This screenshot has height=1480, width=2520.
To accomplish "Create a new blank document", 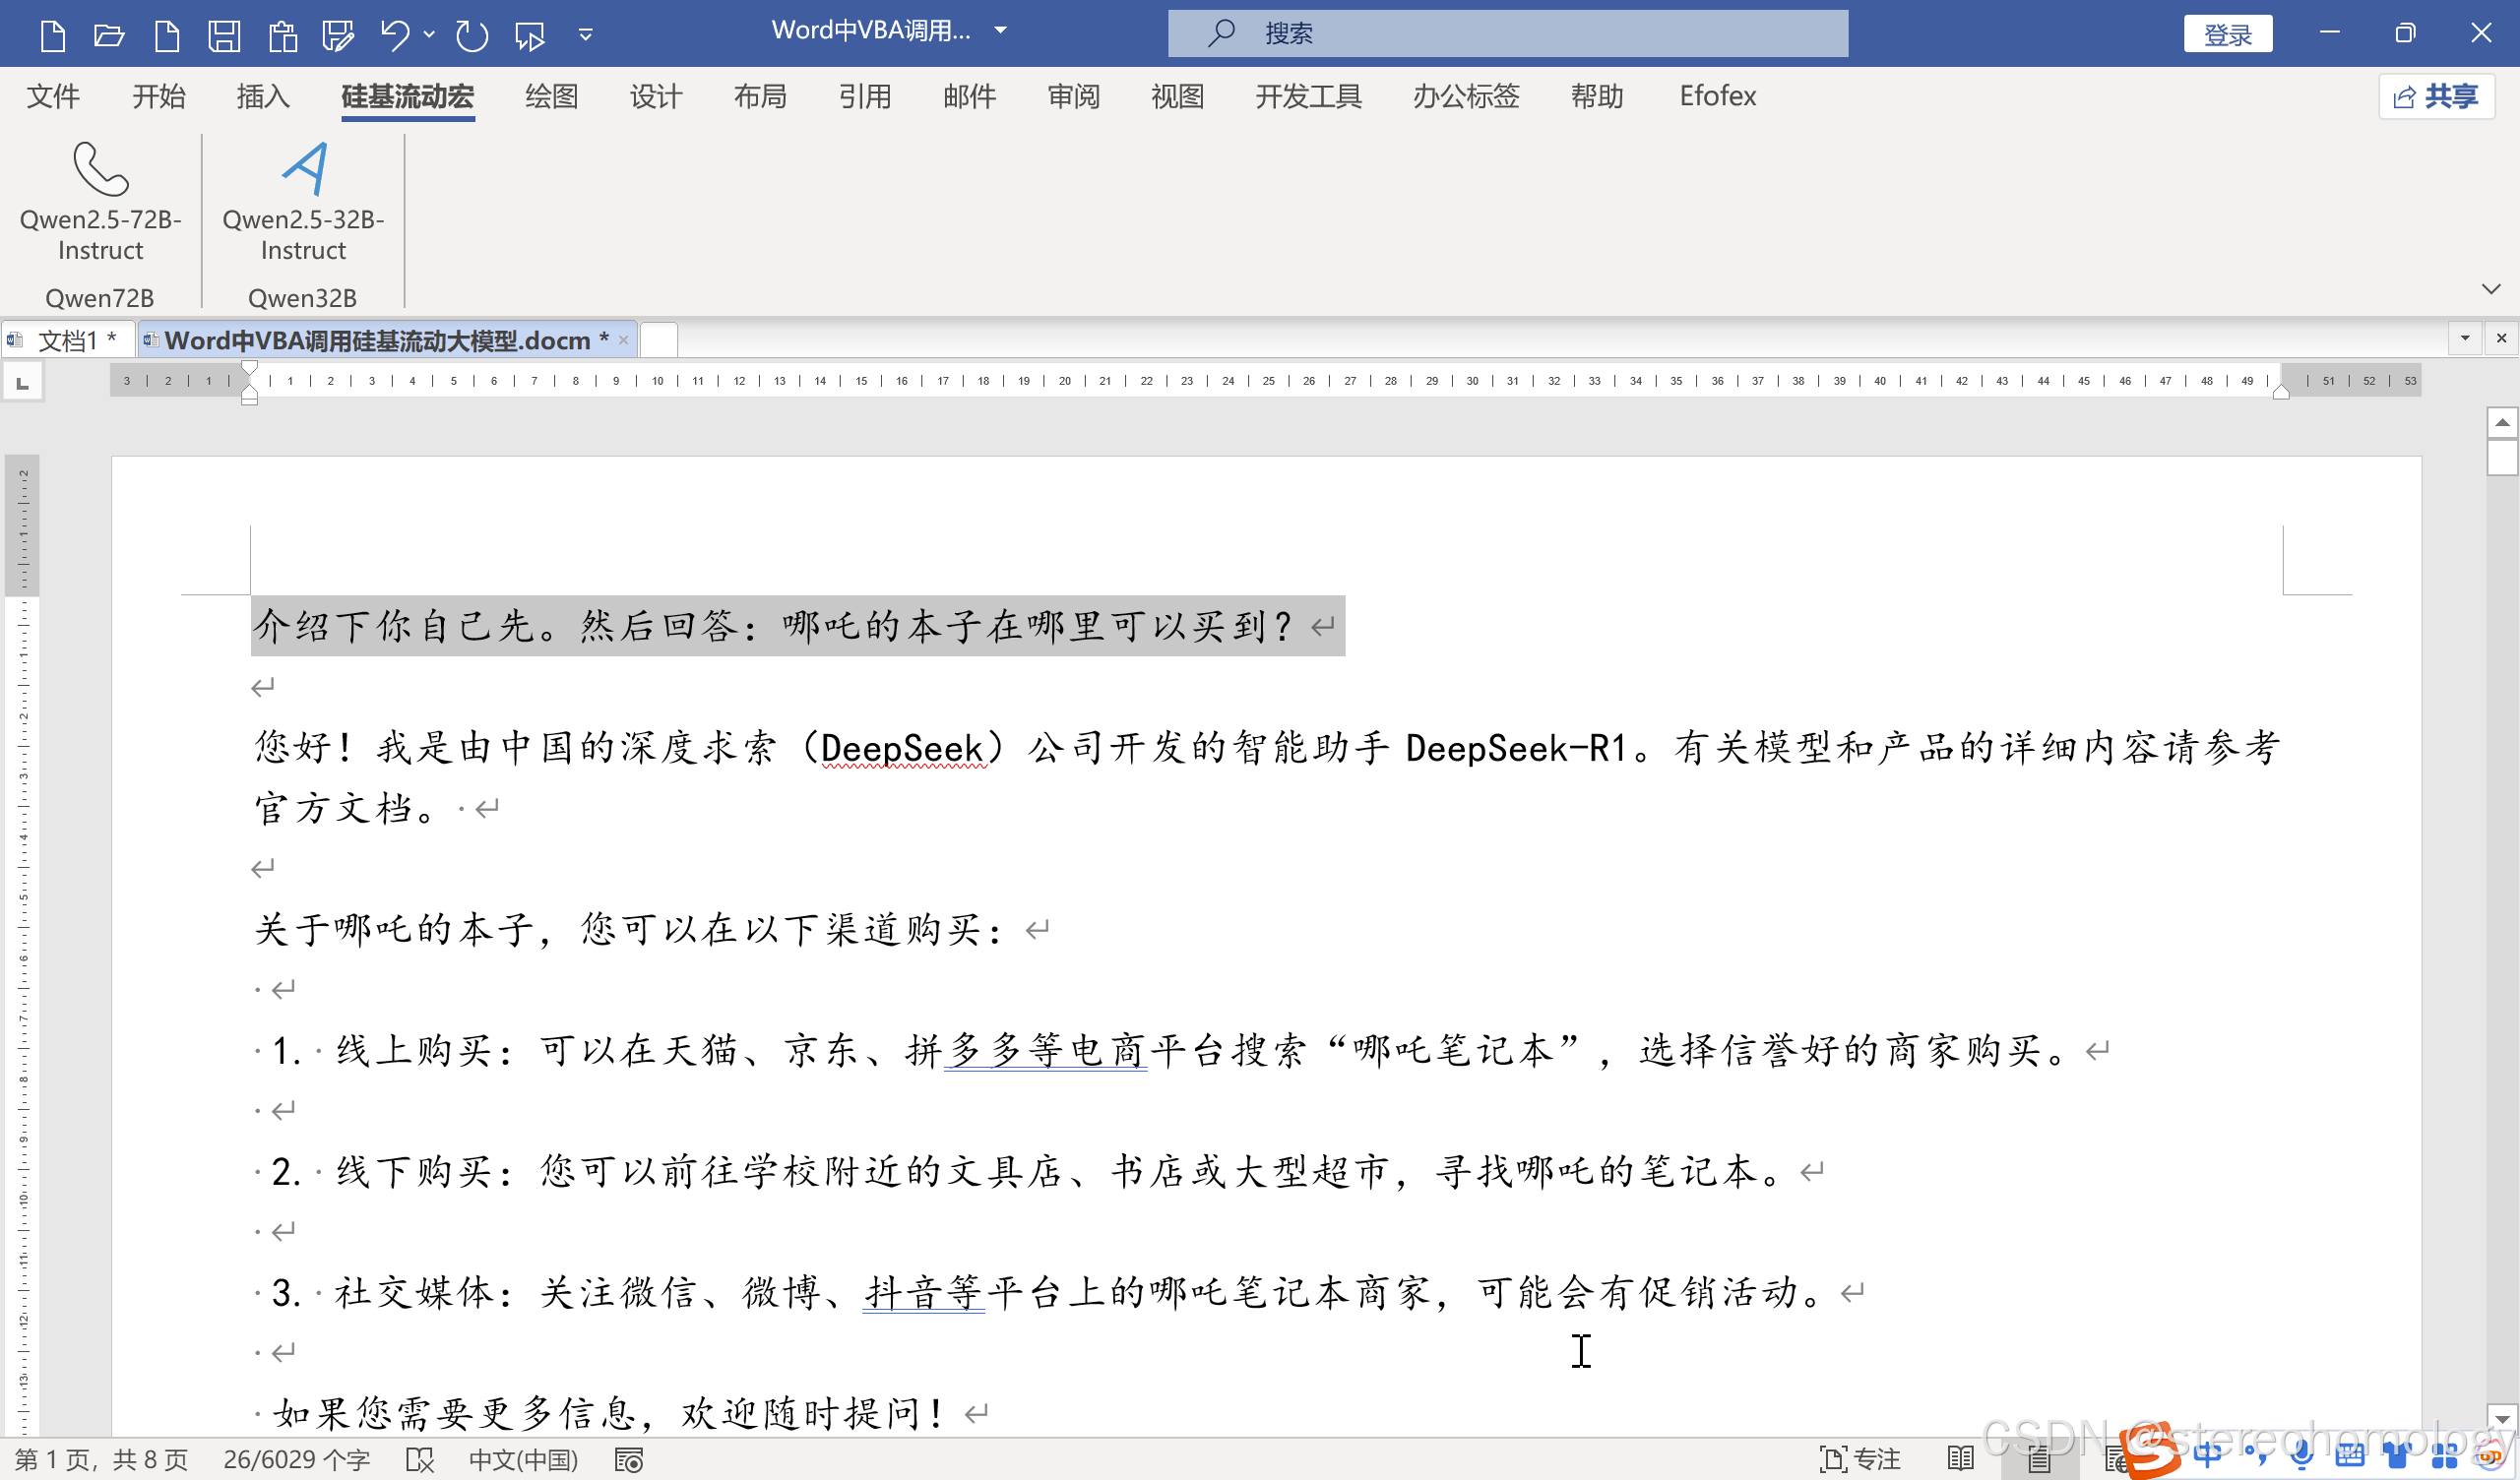I will [52, 35].
